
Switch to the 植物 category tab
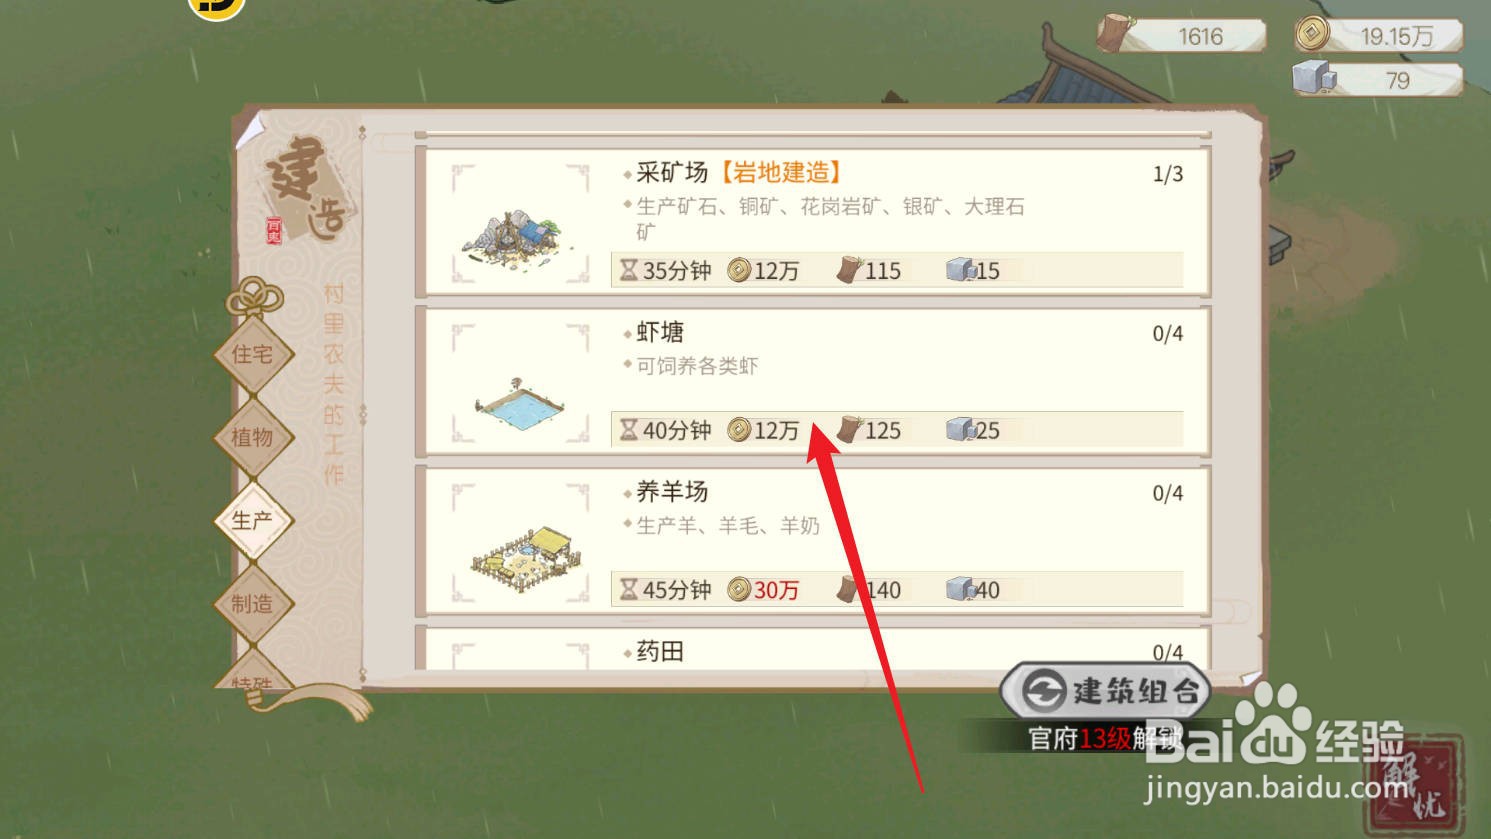tap(252, 437)
